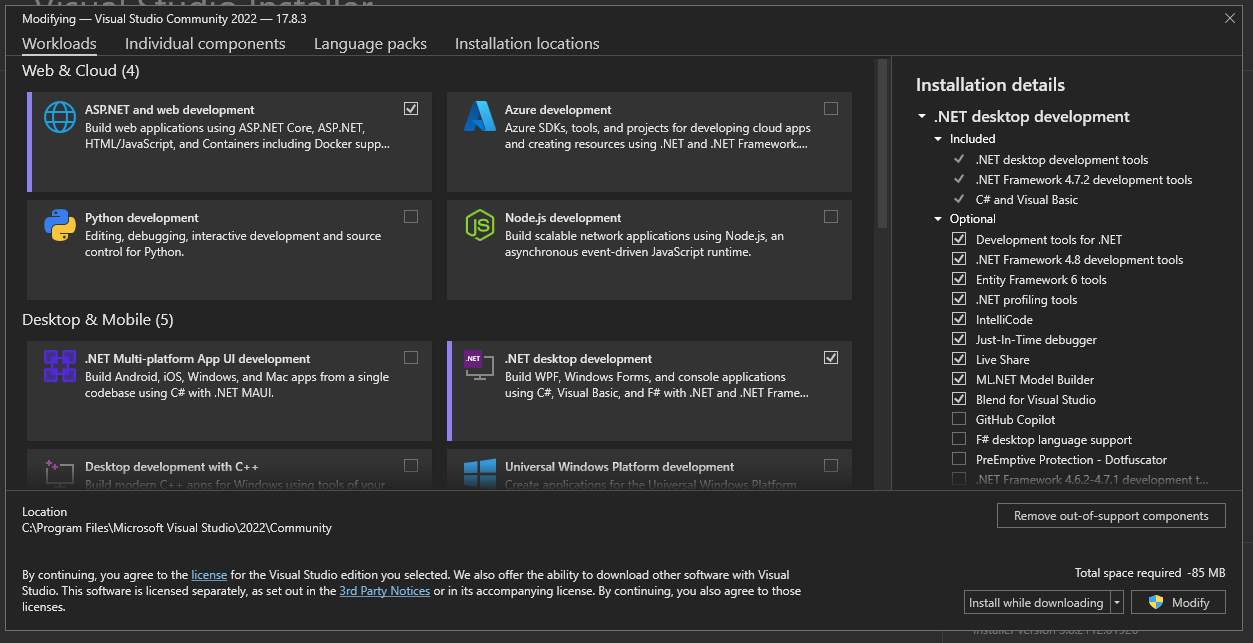
Task: Enable GitHub Copilot component
Action: click(959, 419)
